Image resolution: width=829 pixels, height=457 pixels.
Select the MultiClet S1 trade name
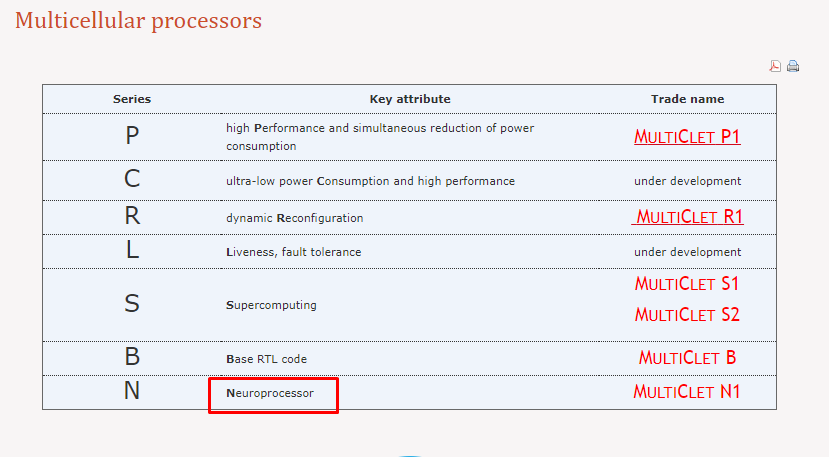687,284
